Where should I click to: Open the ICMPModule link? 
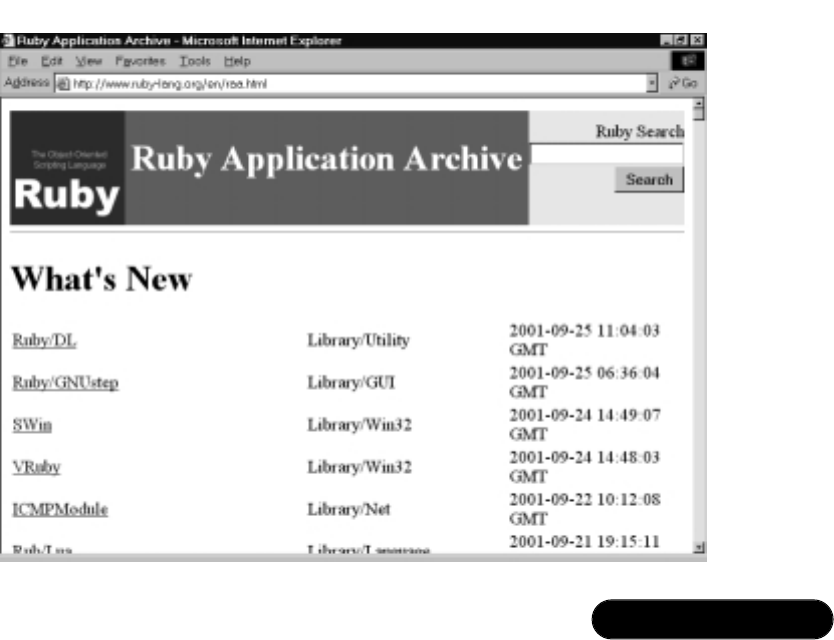[60, 509]
